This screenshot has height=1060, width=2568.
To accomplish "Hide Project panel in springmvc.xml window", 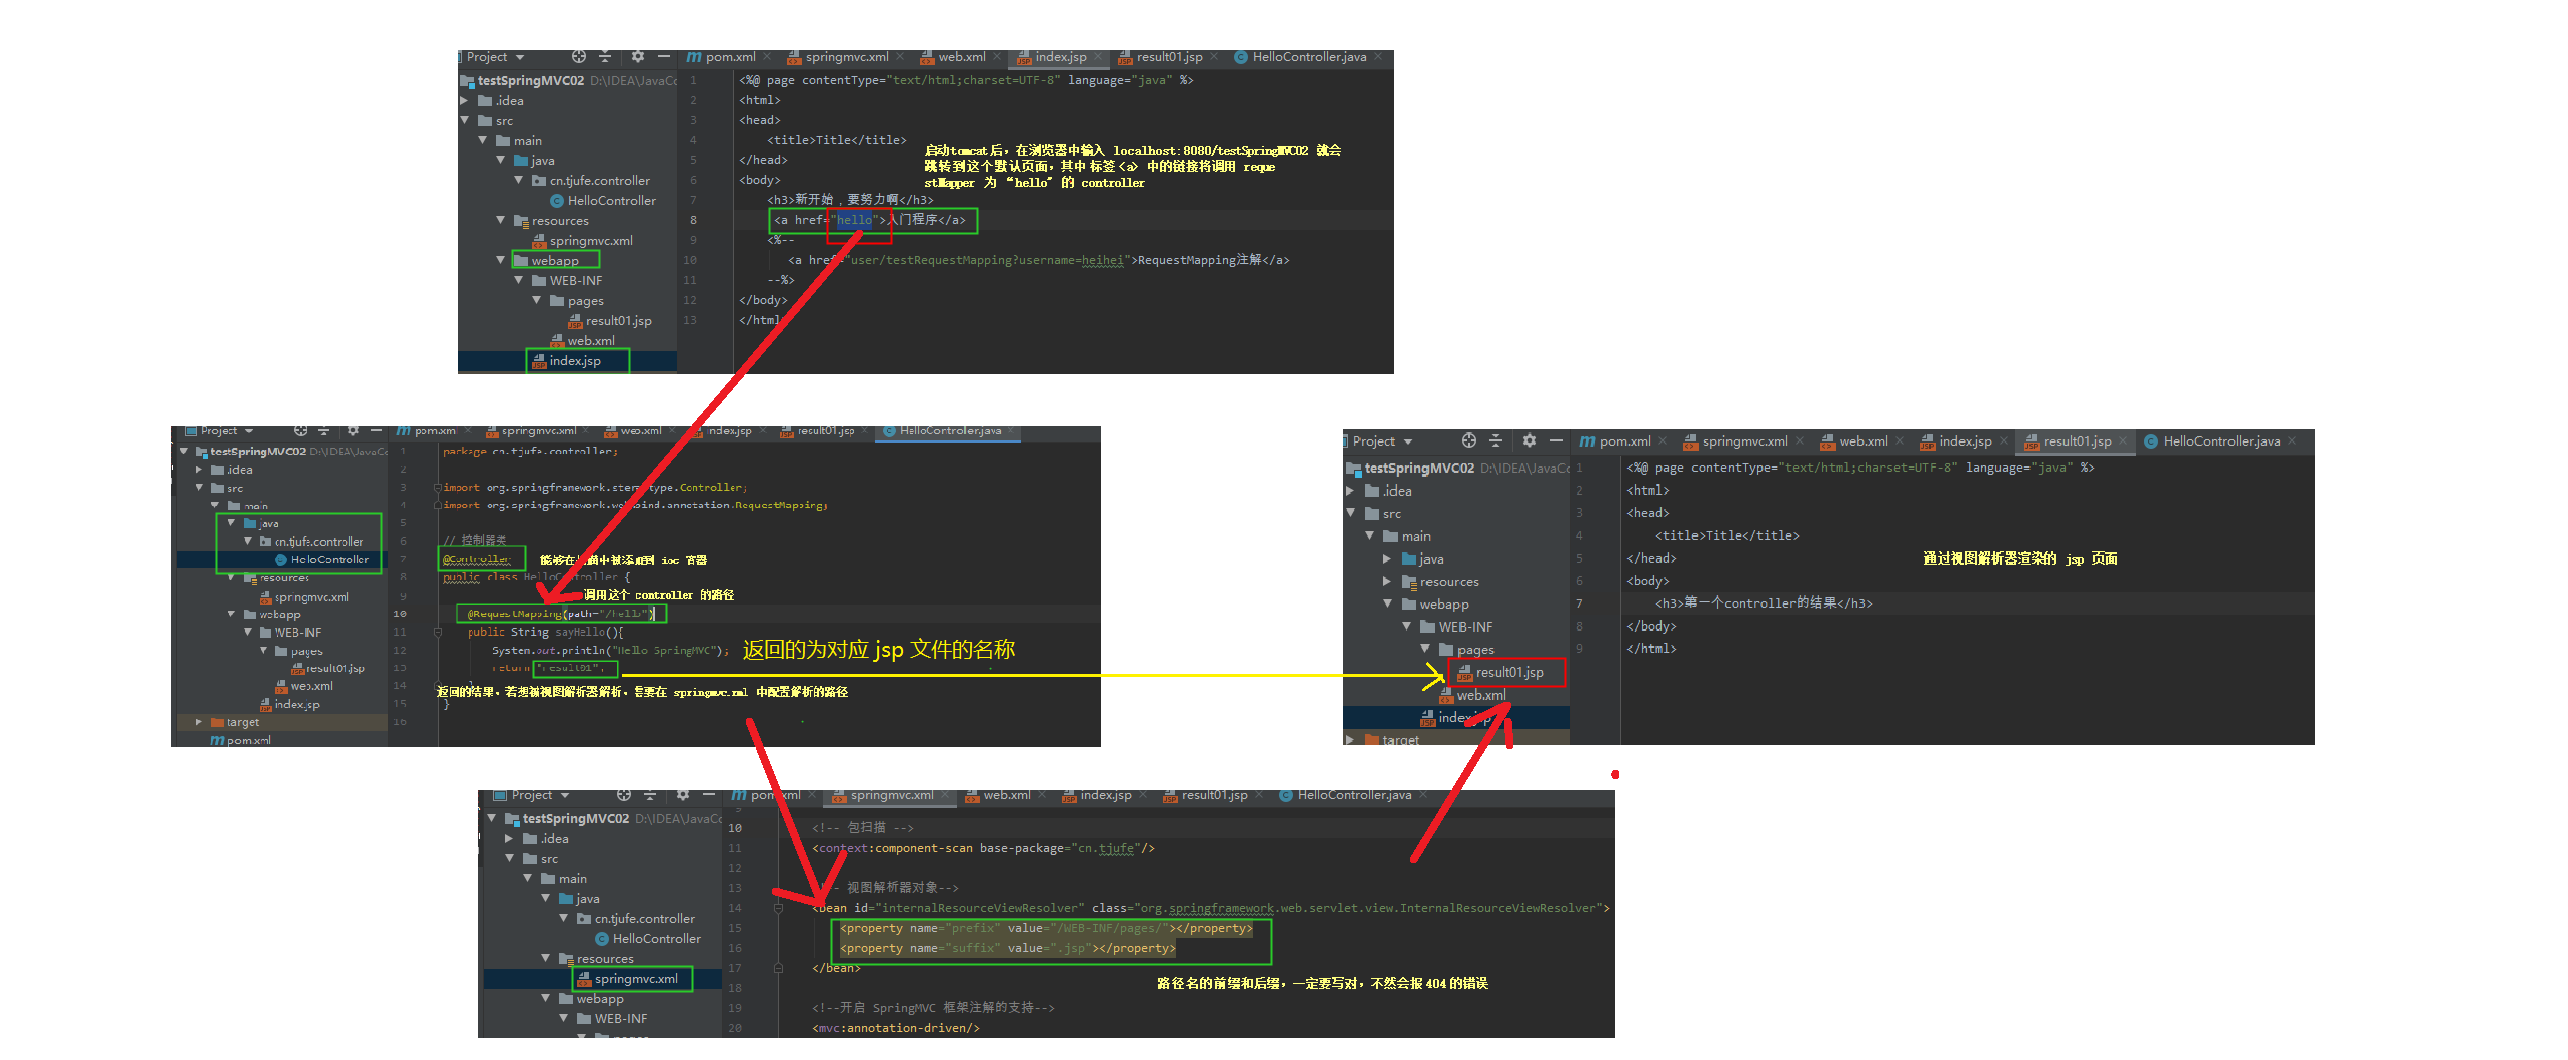I will (x=708, y=795).
